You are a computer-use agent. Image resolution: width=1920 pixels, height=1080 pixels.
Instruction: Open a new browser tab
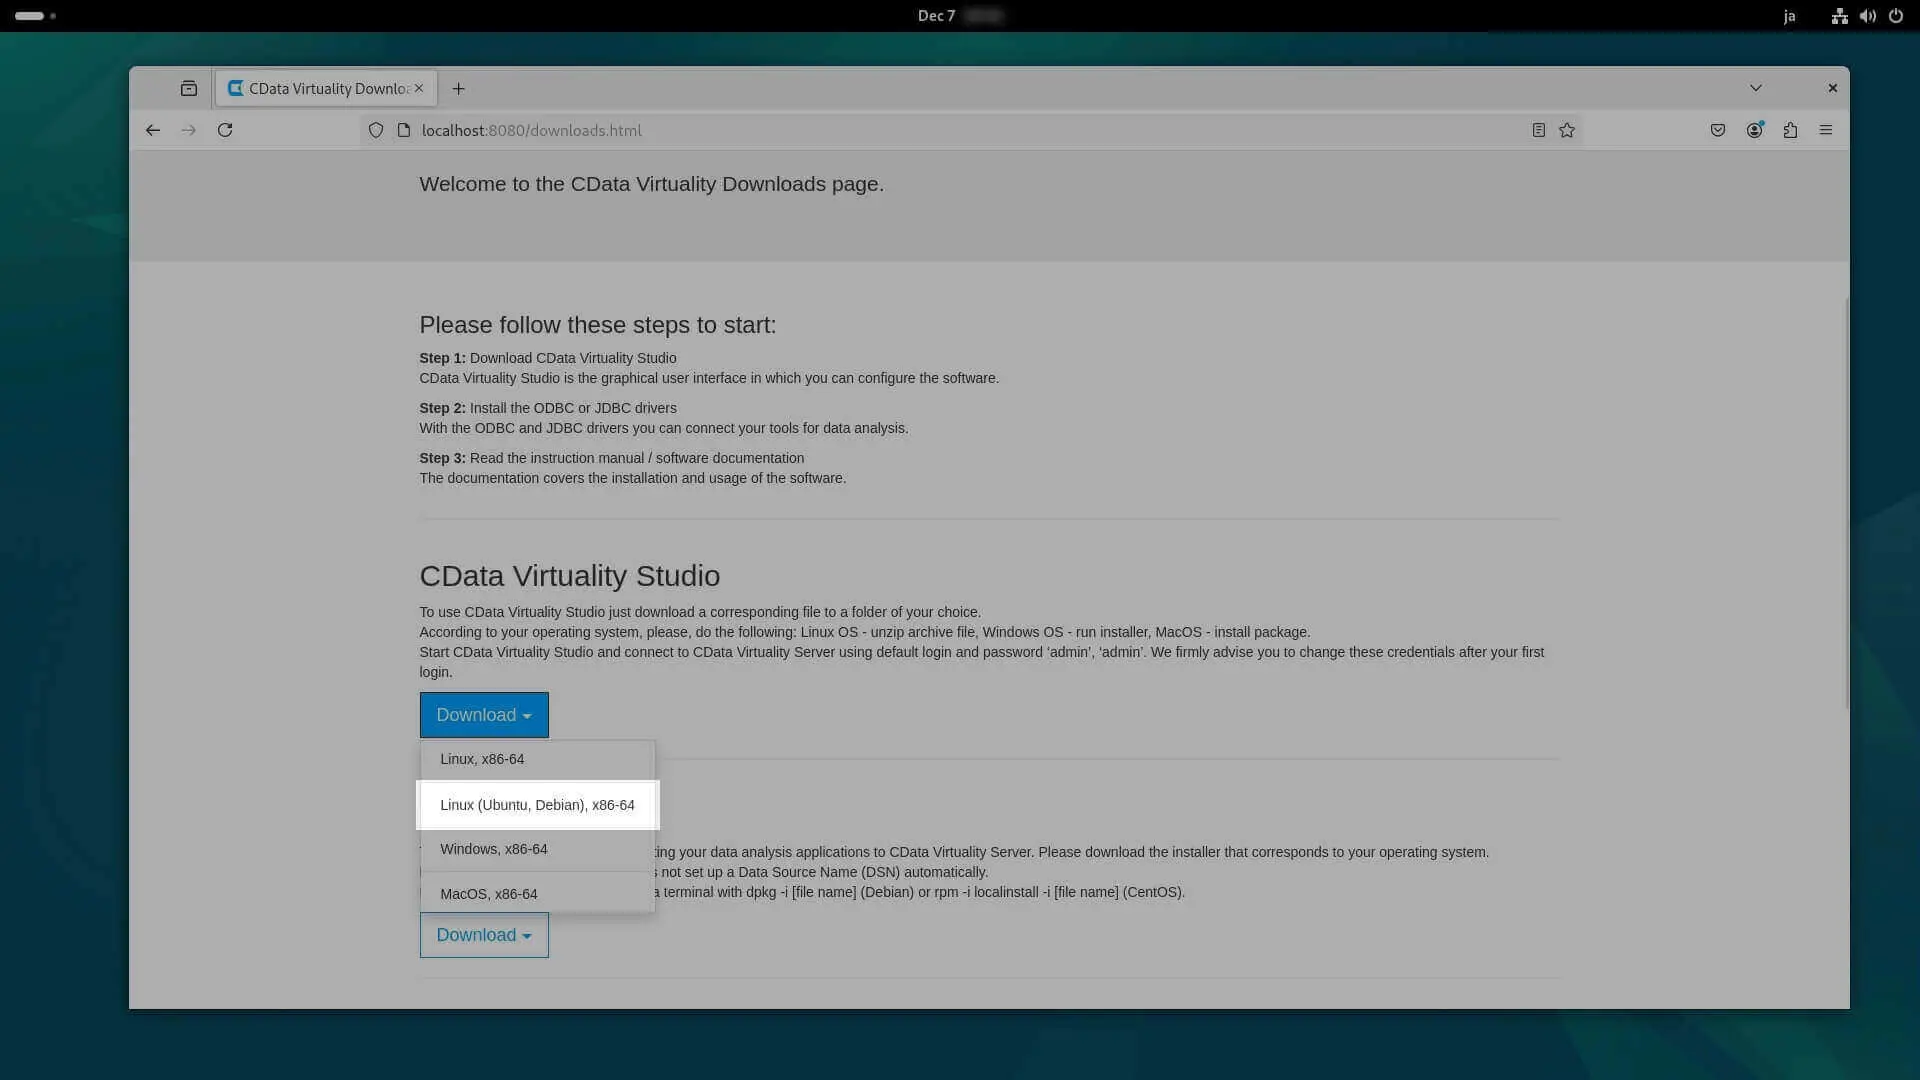459,88
